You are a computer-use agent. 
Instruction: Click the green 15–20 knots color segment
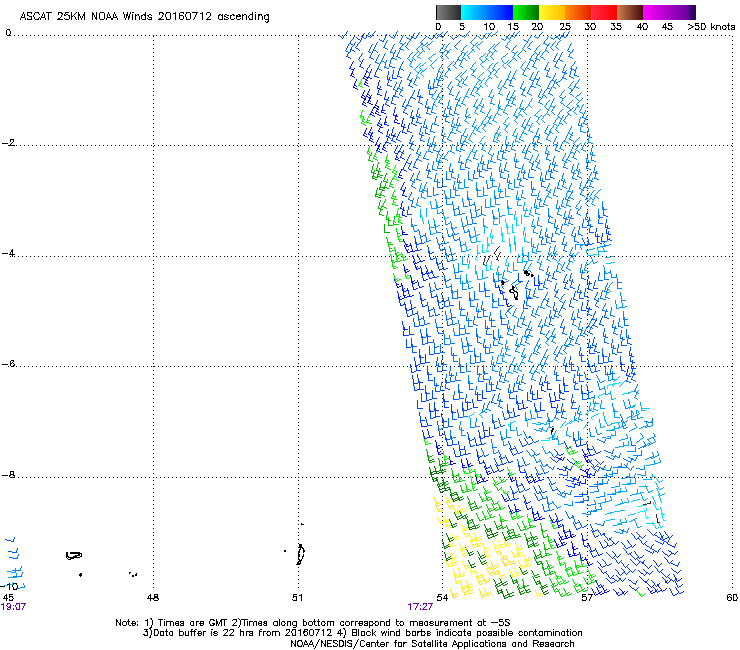click(x=526, y=12)
